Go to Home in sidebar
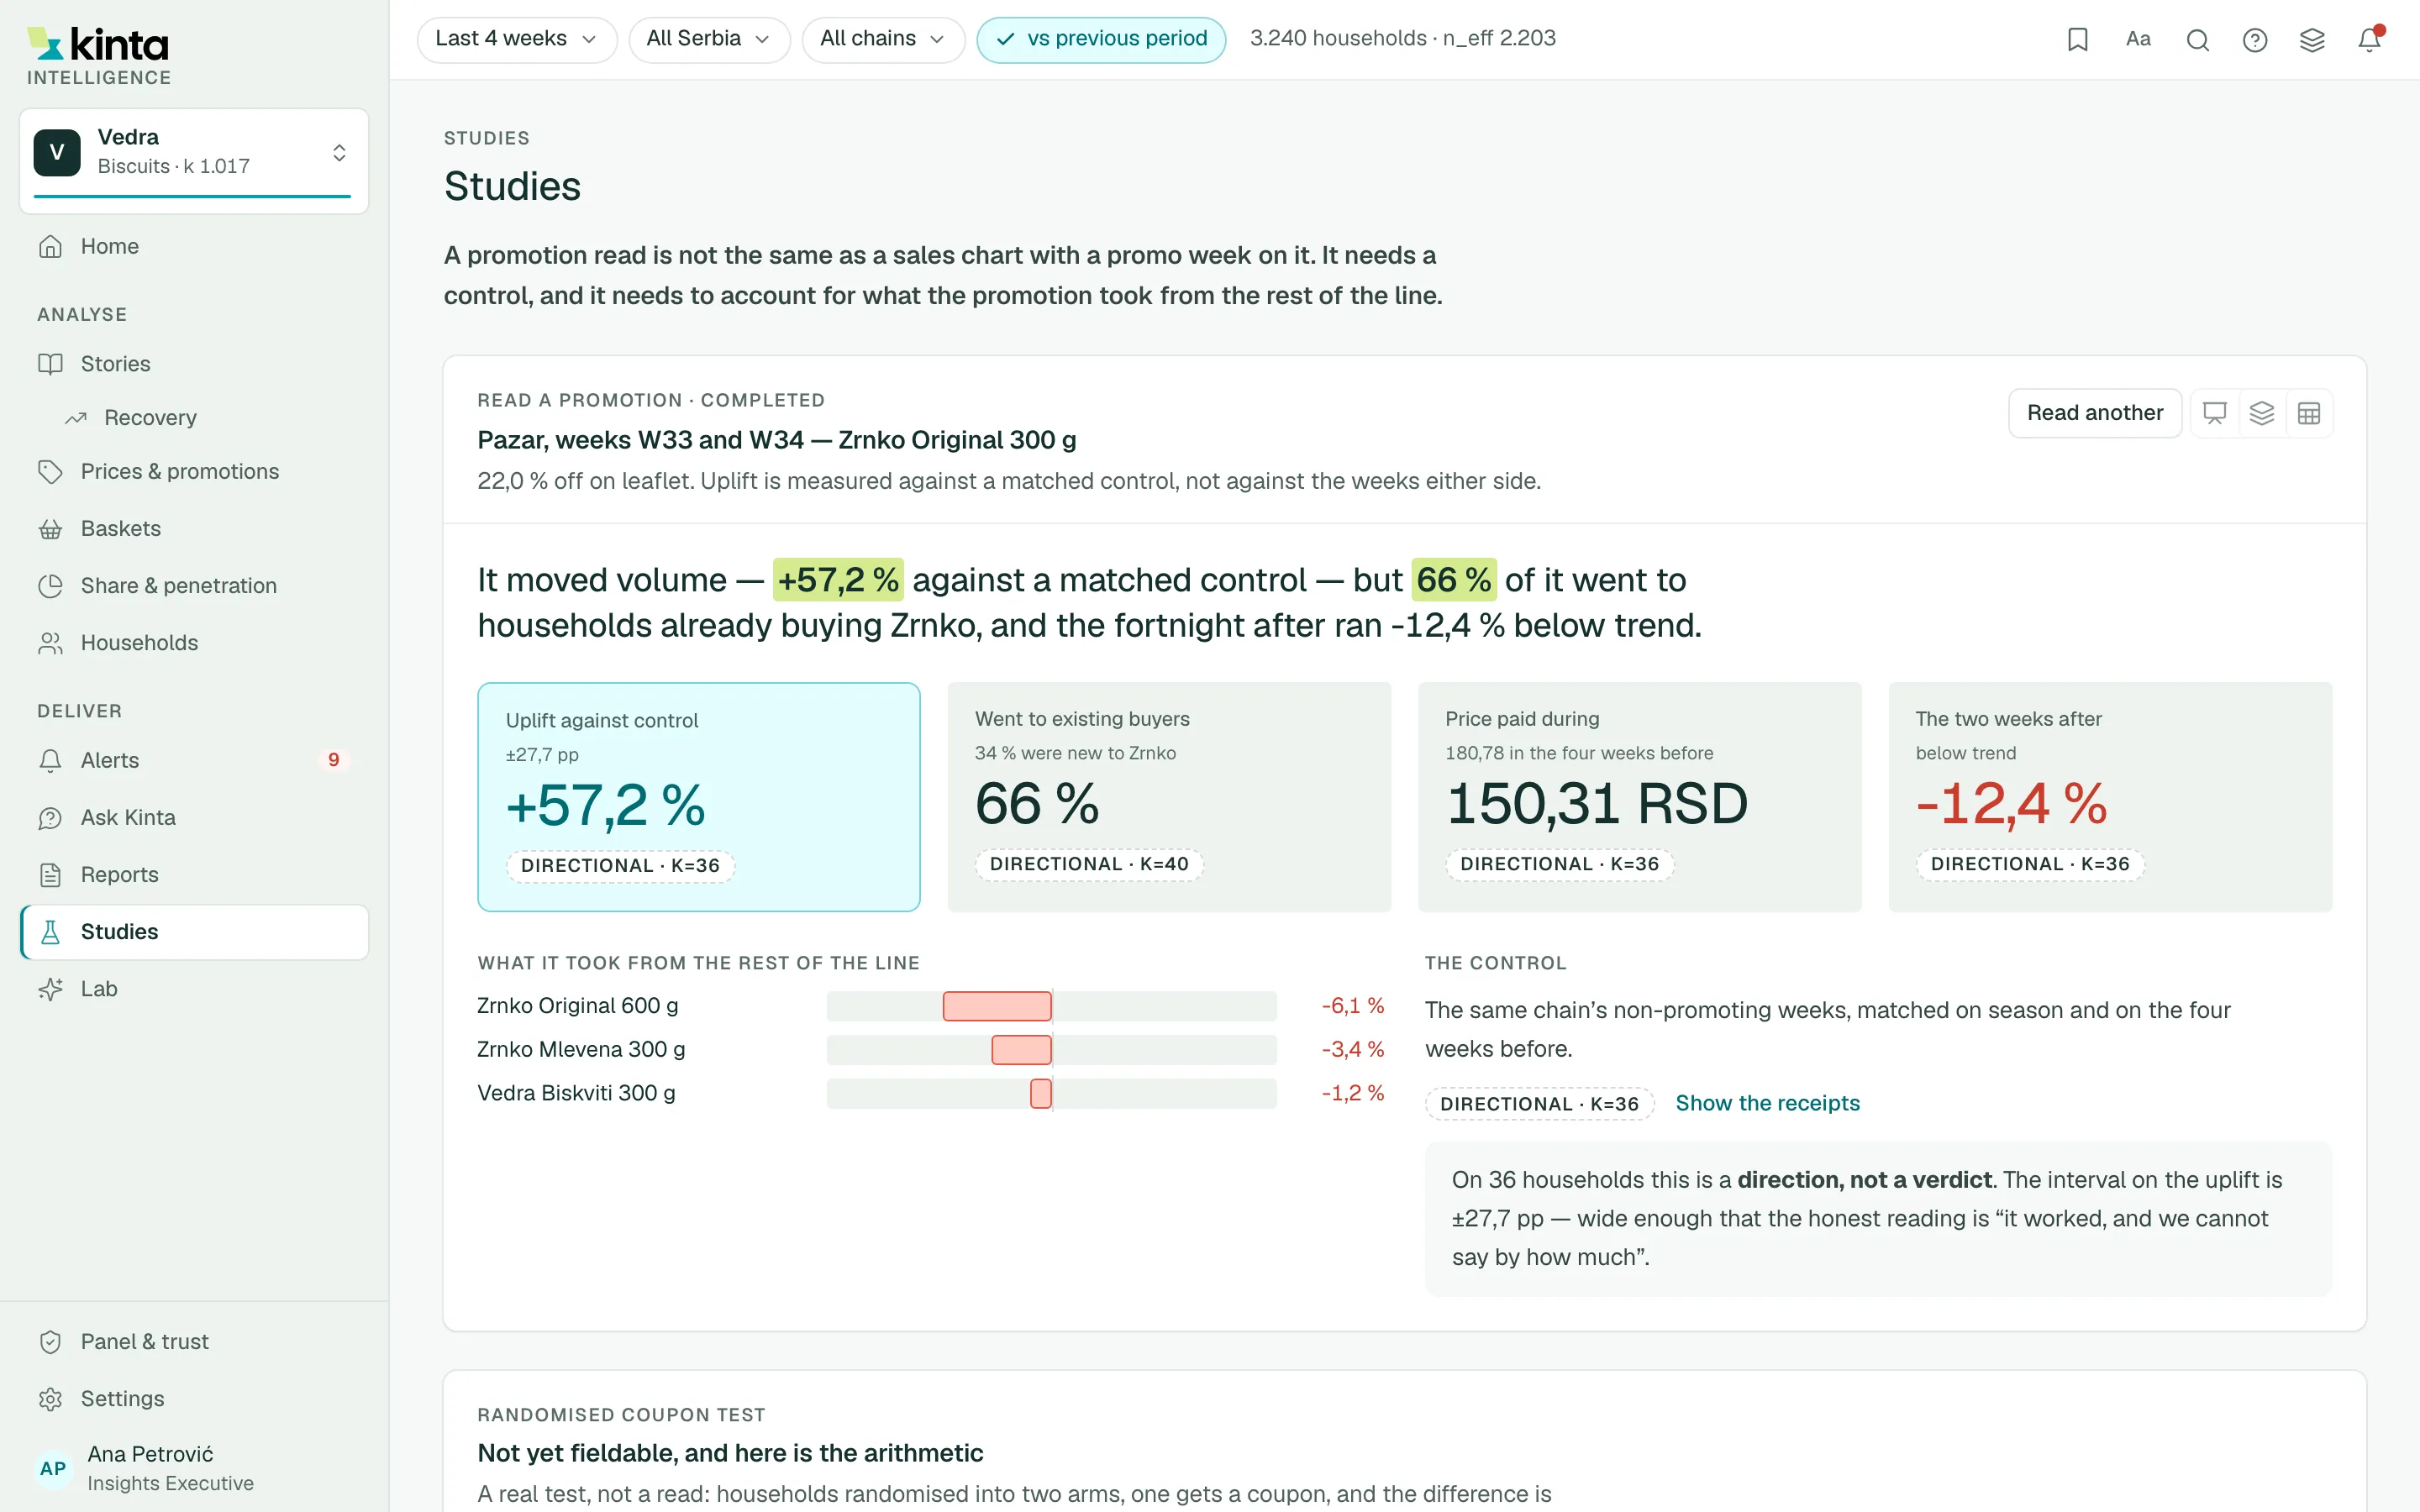 click(194, 247)
